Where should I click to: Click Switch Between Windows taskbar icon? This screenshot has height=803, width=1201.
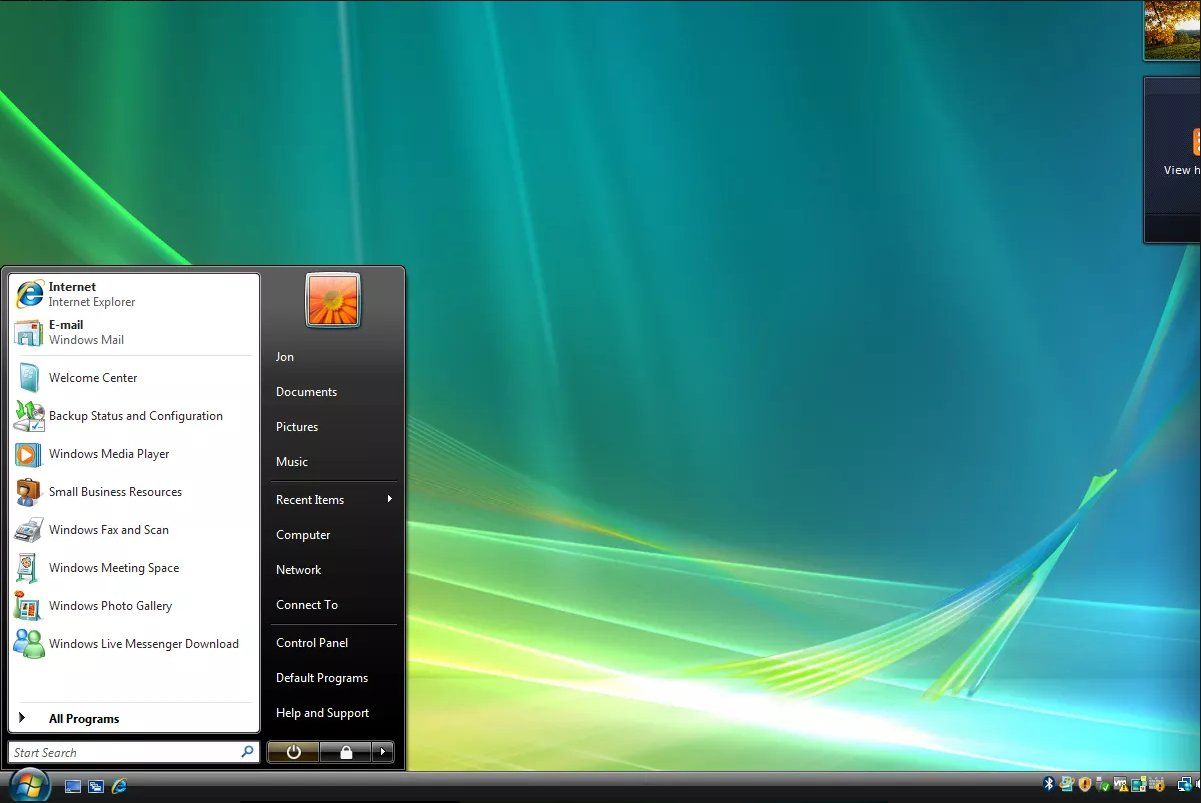pos(96,787)
